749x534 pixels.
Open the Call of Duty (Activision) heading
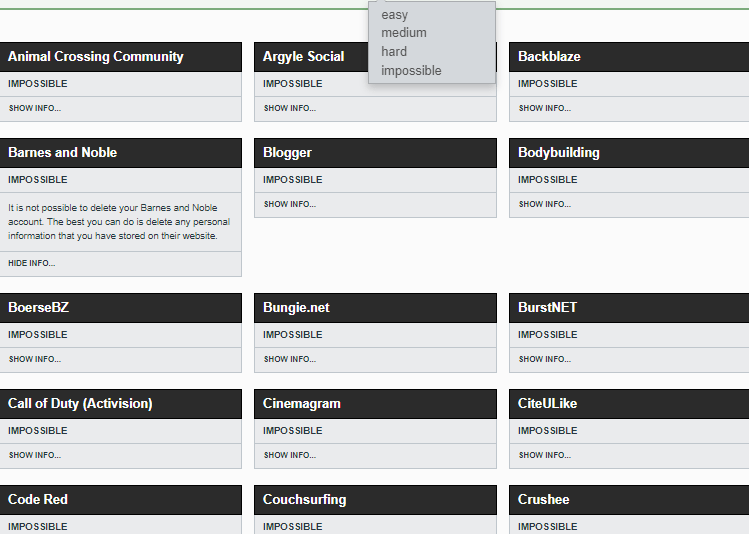(x=80, y=404)
